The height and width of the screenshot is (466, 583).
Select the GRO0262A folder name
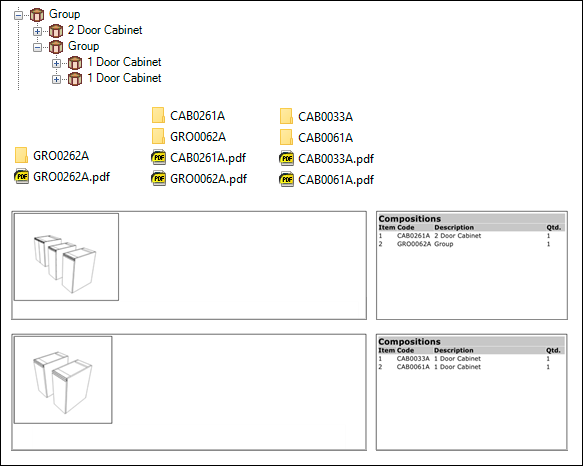coord(61,156)
